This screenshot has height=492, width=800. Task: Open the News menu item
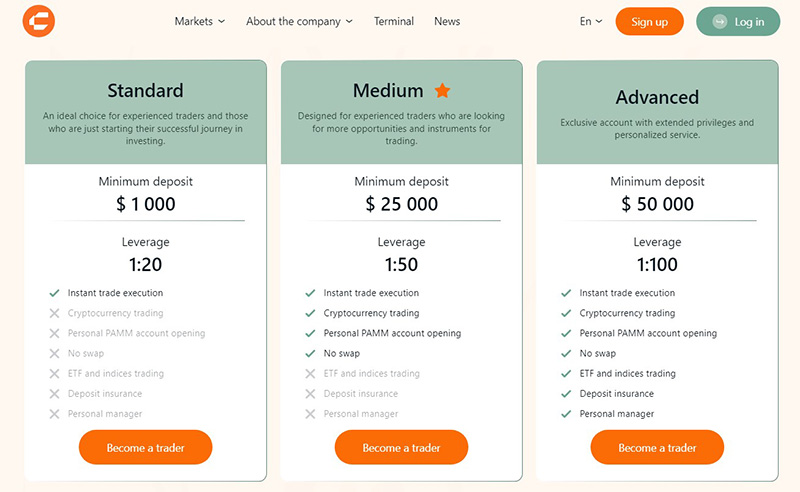coord(447,21)
